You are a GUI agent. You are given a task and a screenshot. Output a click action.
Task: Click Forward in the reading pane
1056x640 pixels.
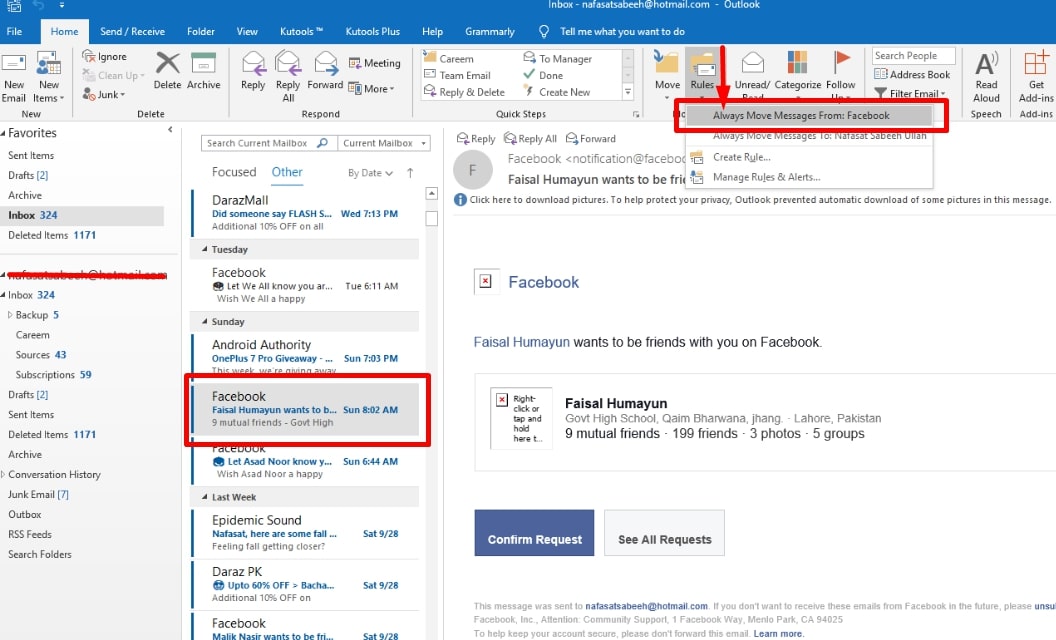coord(591,139)
